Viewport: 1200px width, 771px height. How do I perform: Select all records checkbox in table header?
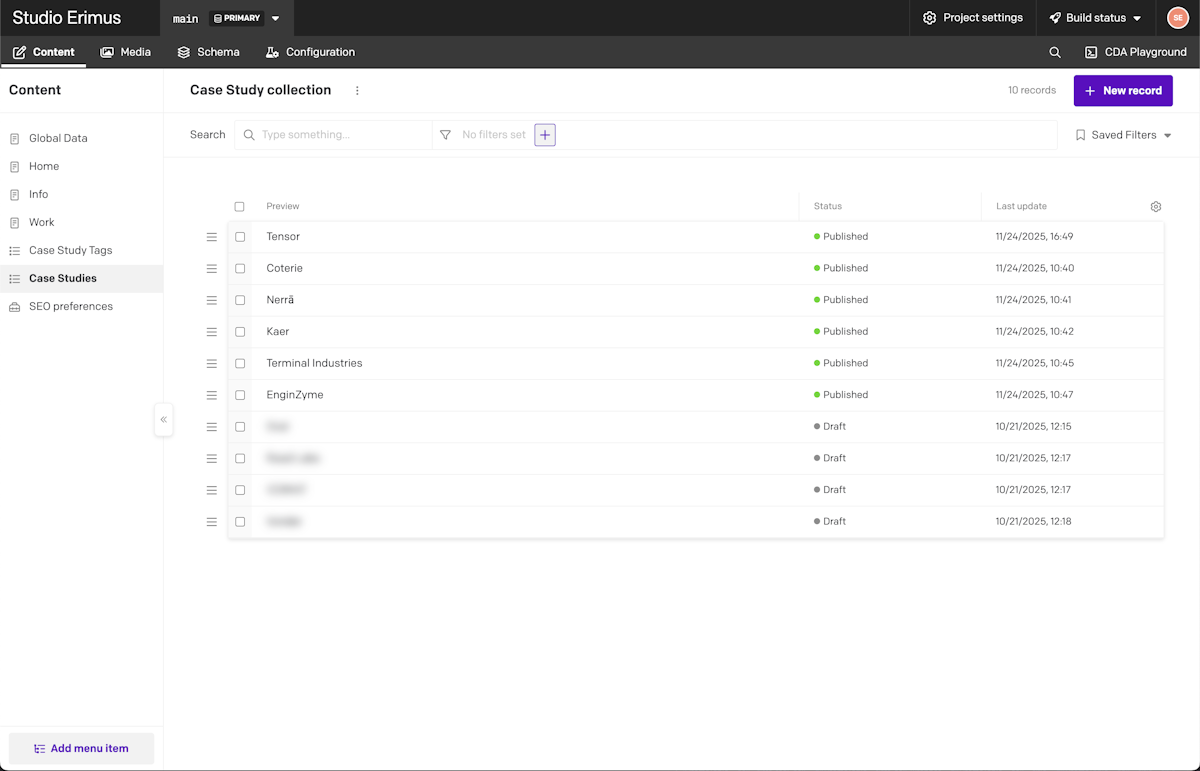point(240,207)
